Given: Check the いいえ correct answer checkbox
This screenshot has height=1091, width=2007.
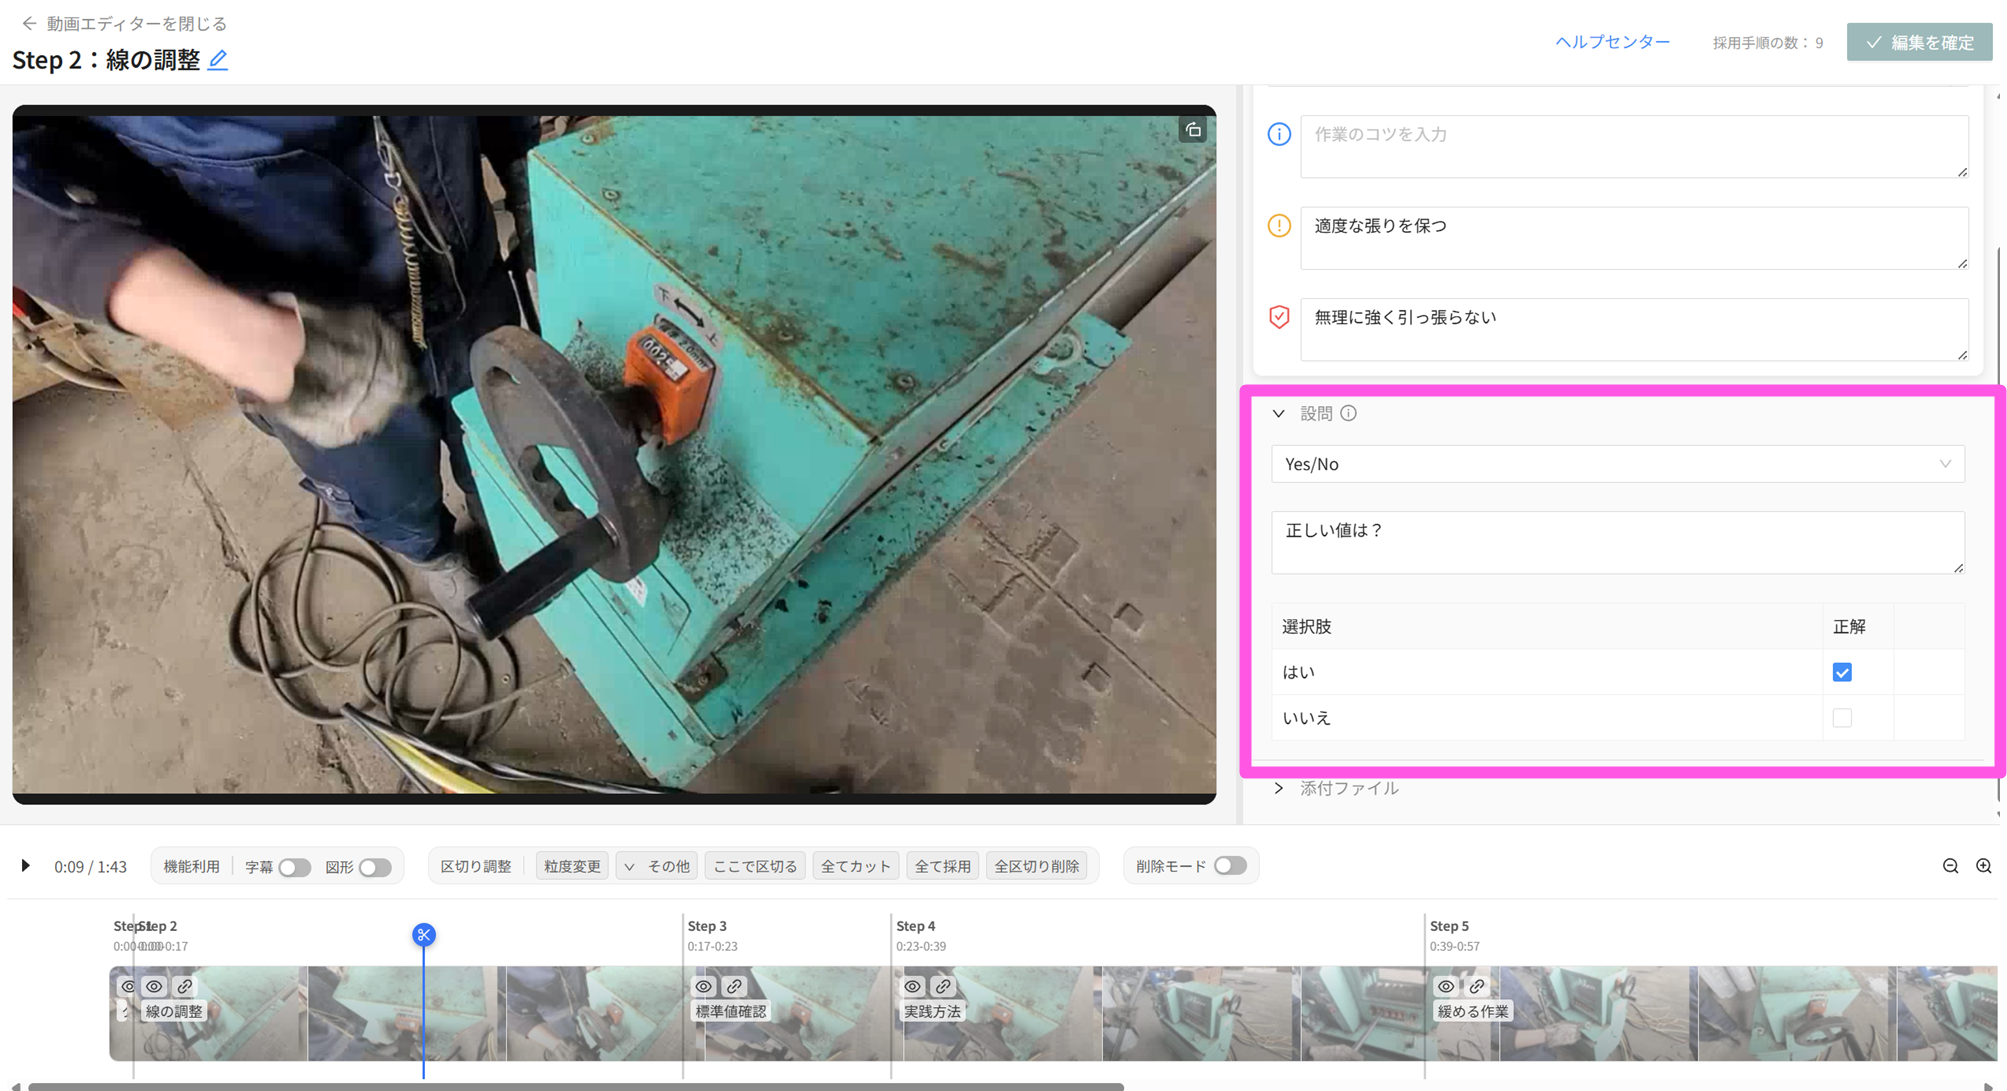Looking at the screenshot, I should tap(1842, 718).
